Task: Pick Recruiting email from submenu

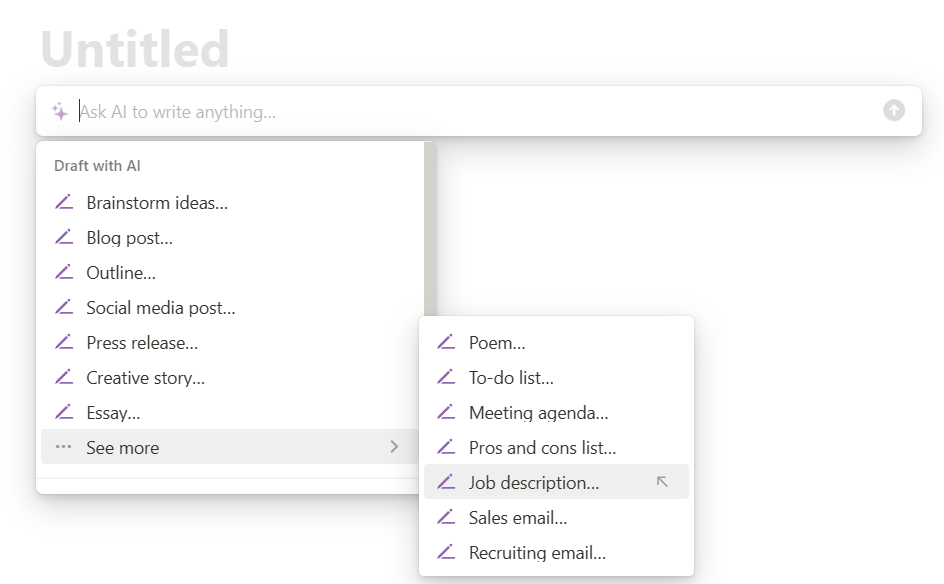Action: coord(537,553)
